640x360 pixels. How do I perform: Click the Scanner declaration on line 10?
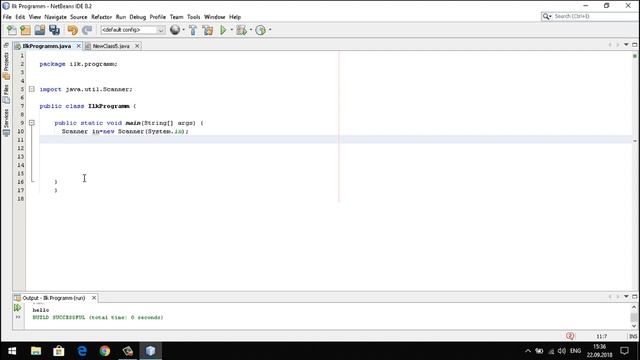125,131
